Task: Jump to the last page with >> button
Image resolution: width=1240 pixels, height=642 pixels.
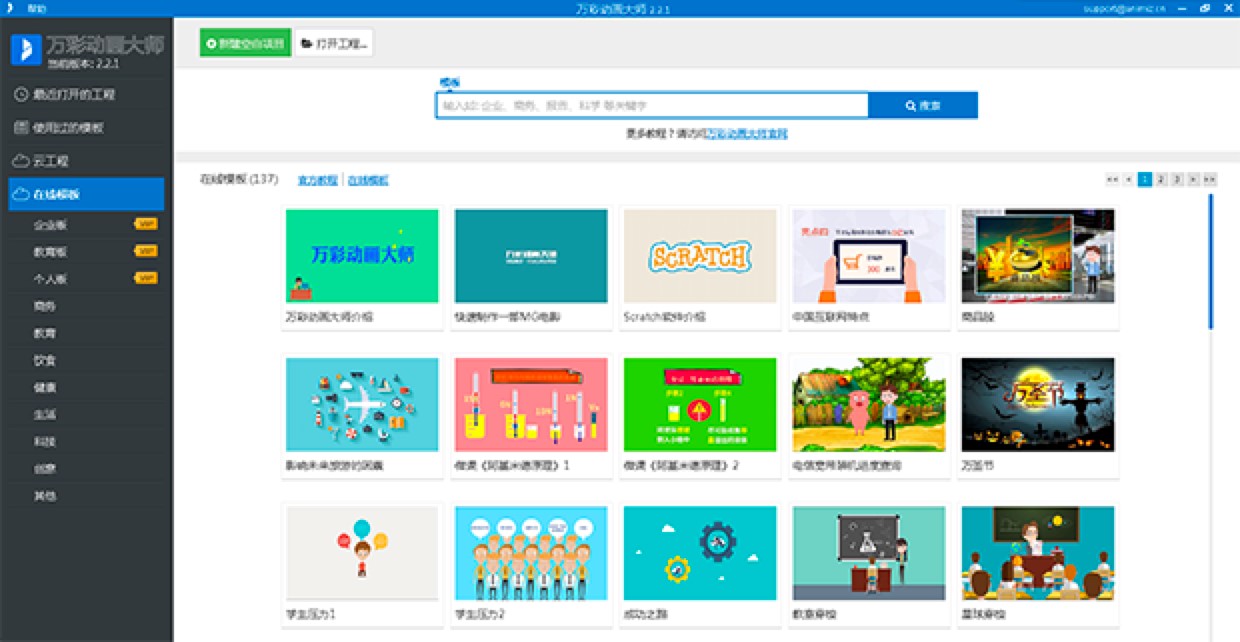Action: [1209, 179]
